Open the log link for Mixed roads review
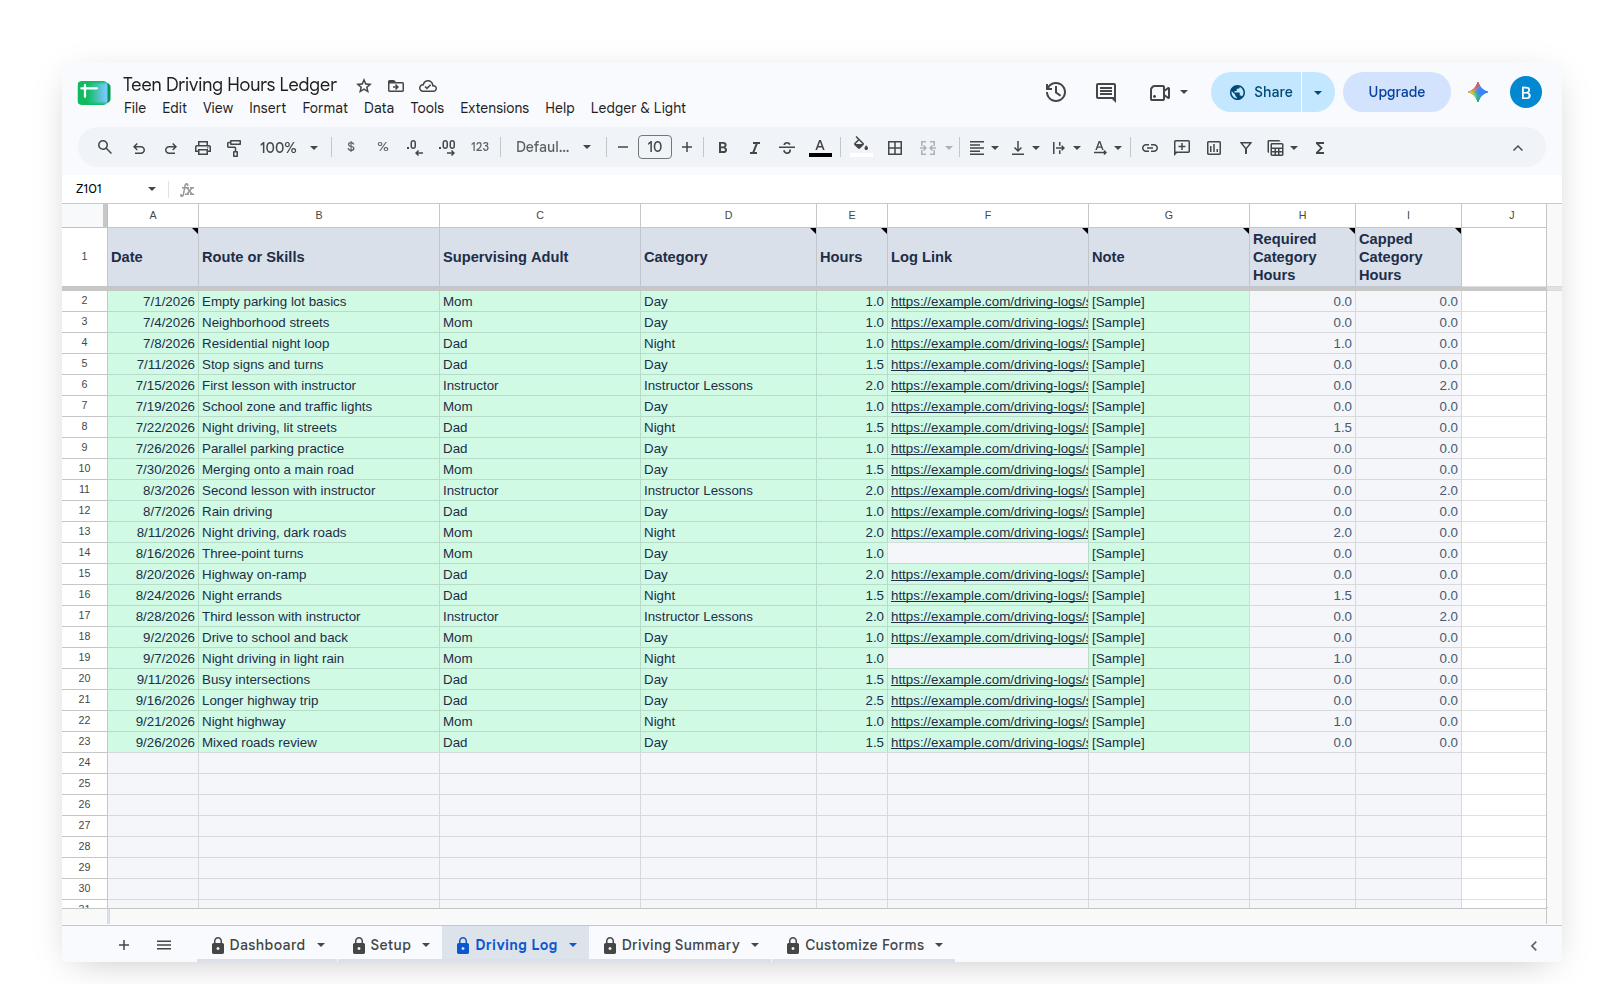This screenshot has width=1624, height=984. click(989, 743)
